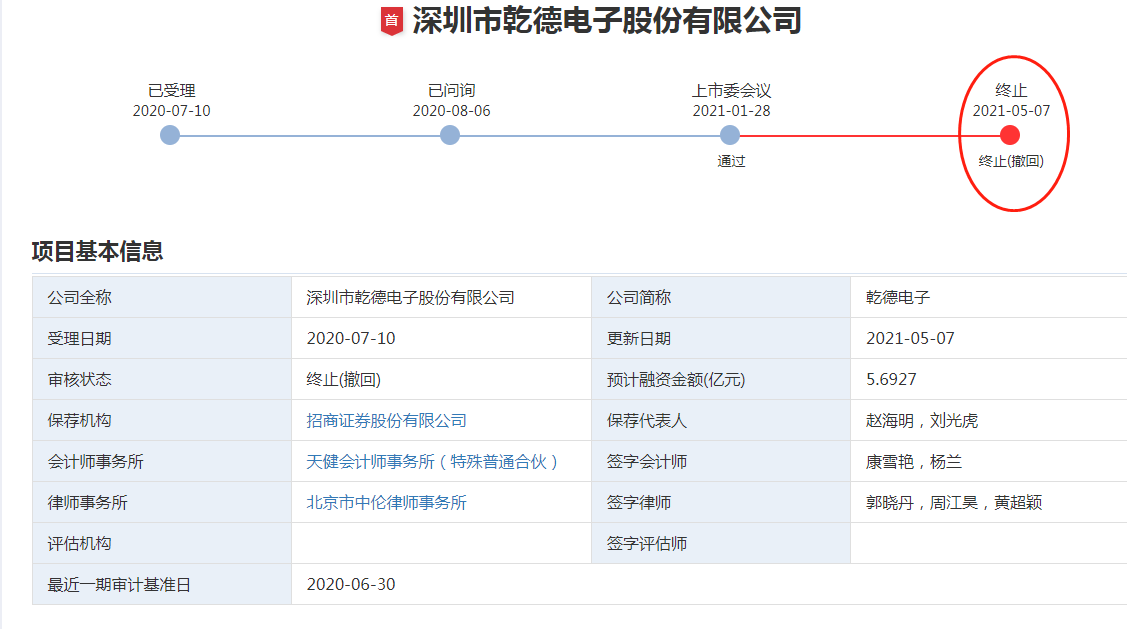The width and height of the screenshot is (1127, 629).
Task: Click the 深圳市乾德电子股份有限公司 page title
Action: [607, 21]
